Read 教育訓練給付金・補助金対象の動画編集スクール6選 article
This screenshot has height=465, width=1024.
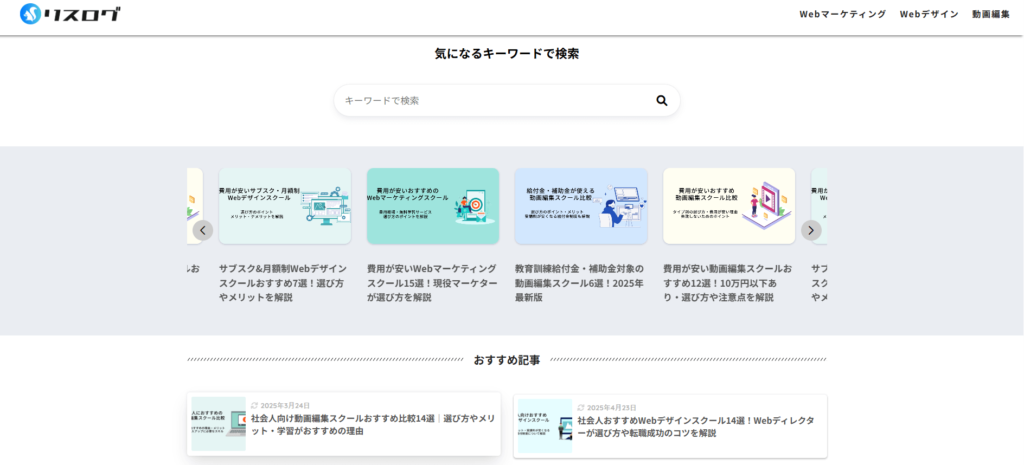581,283
